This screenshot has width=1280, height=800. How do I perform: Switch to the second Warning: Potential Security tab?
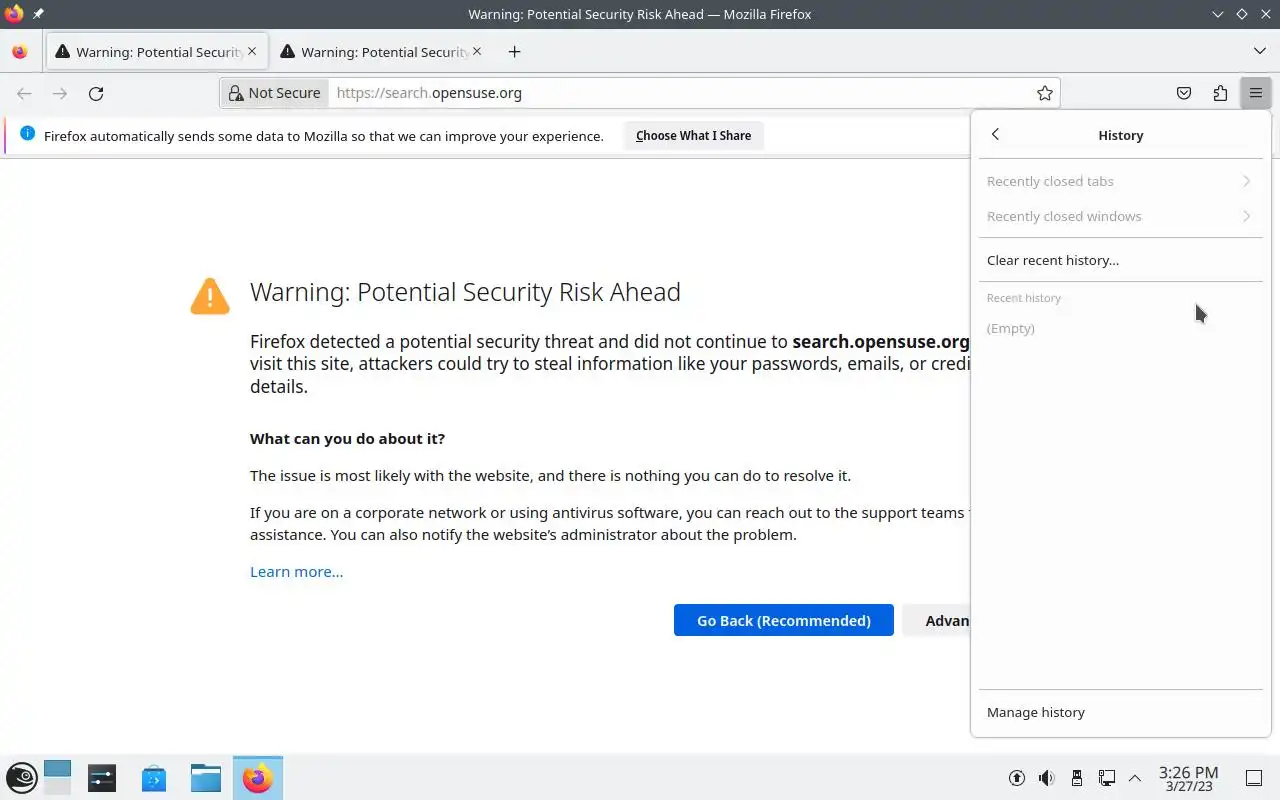tap(380, 52)
